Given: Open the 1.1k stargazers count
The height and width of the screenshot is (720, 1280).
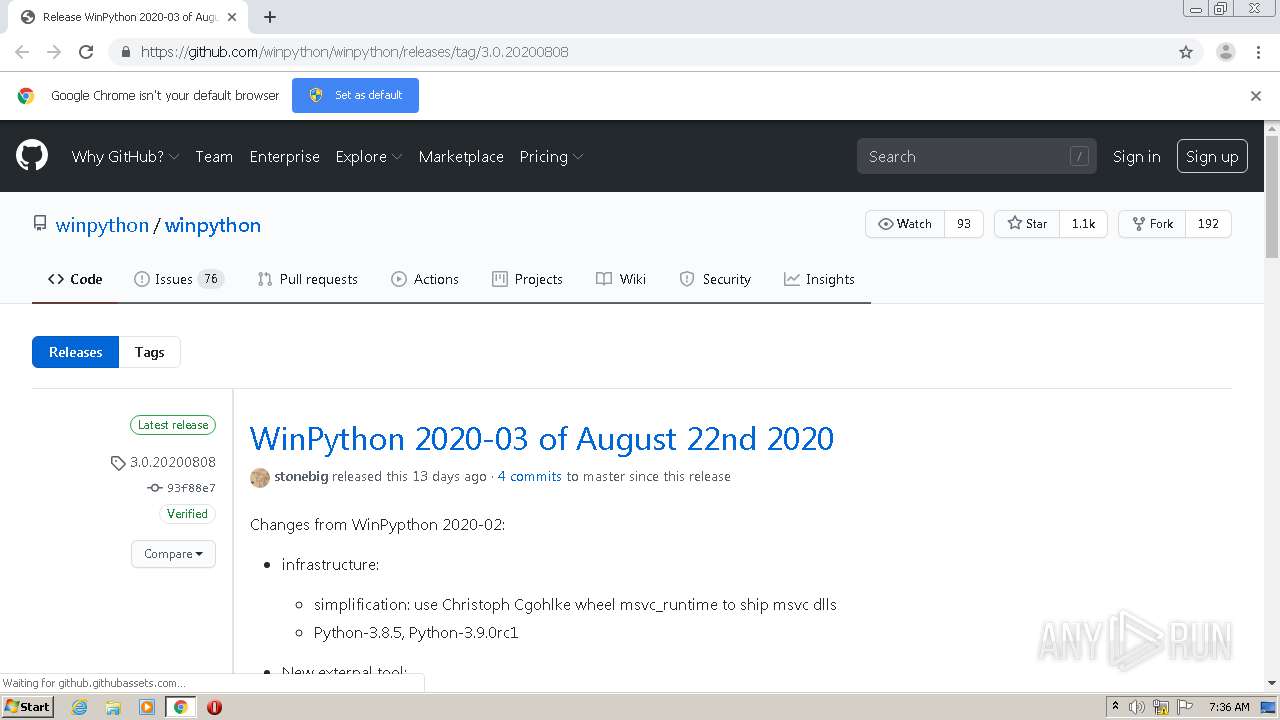Looking at the screenshot, I should (1084, 224).
